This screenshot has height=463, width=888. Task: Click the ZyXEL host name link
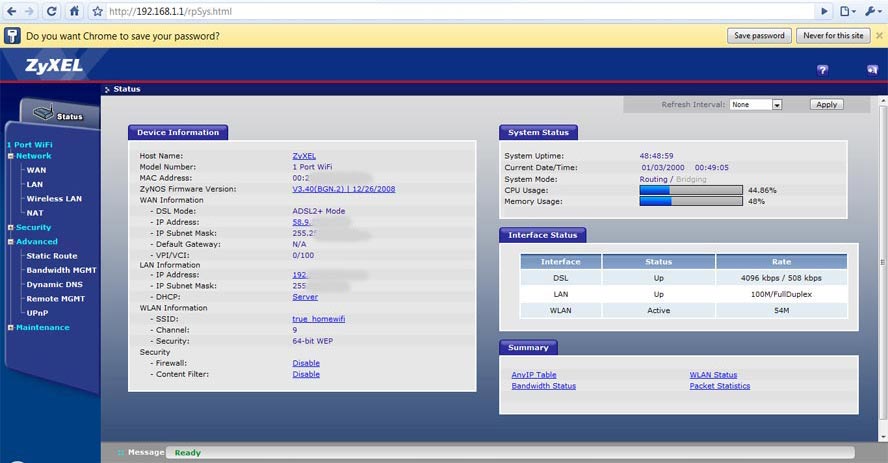[304, 156]
